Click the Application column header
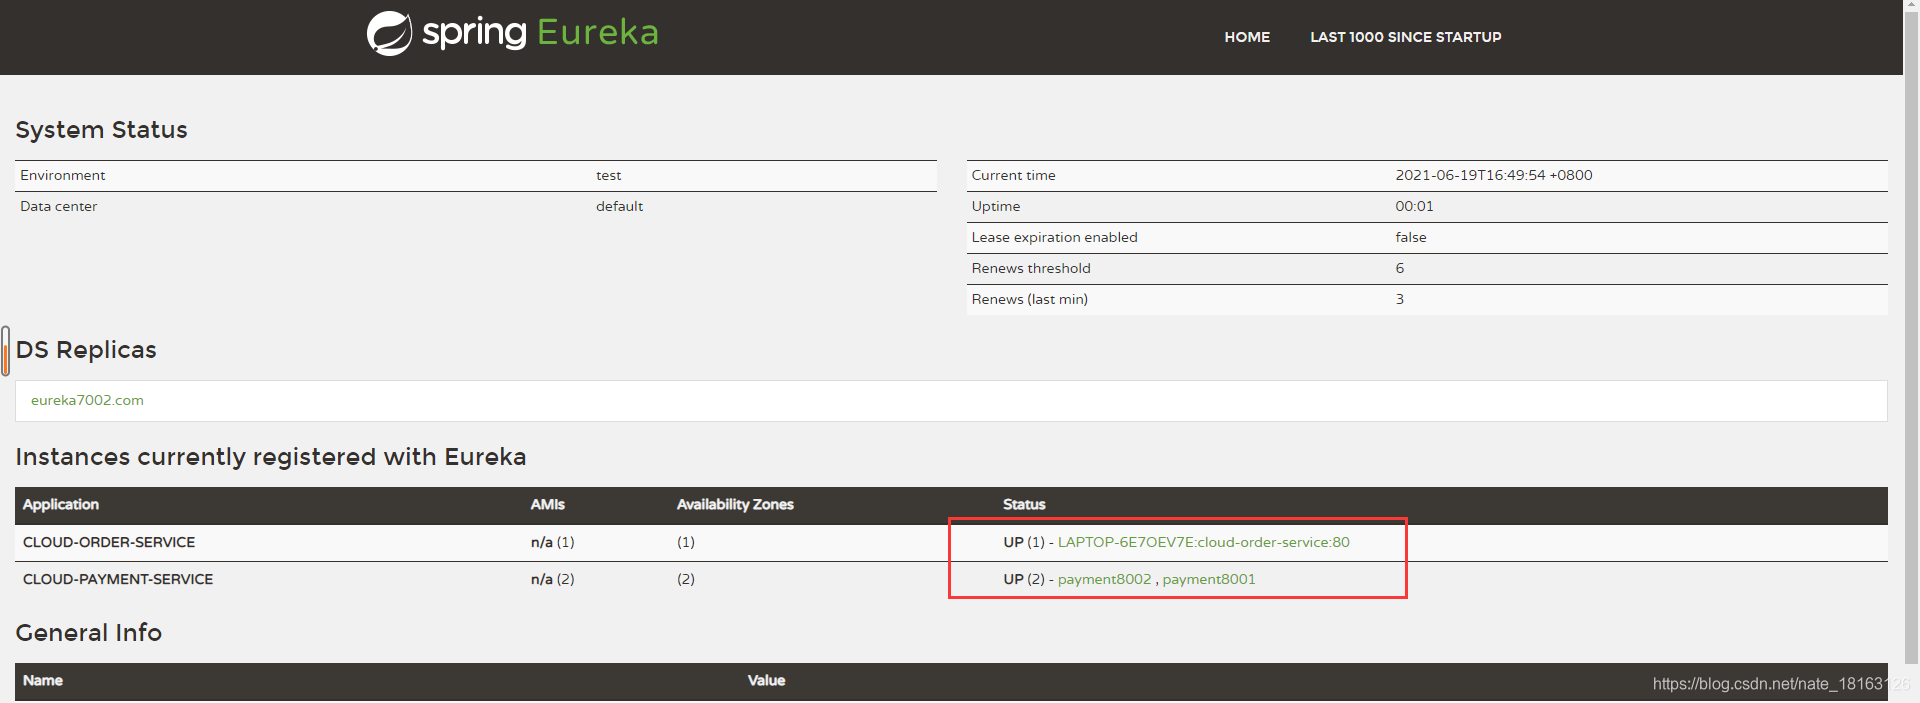The width and height of the screenshot is (1920, 703). tap(61, 504)
